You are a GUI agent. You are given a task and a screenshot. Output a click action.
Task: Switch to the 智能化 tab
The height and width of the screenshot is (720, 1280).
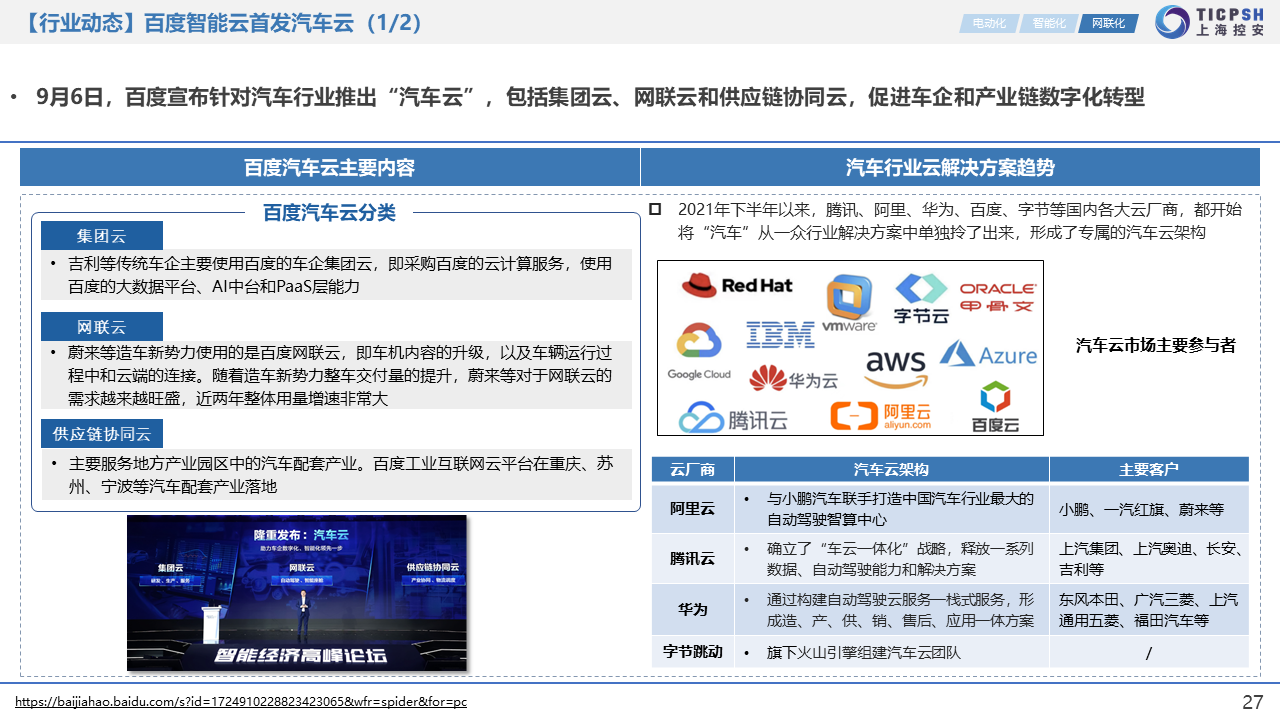pos(1047,23)
